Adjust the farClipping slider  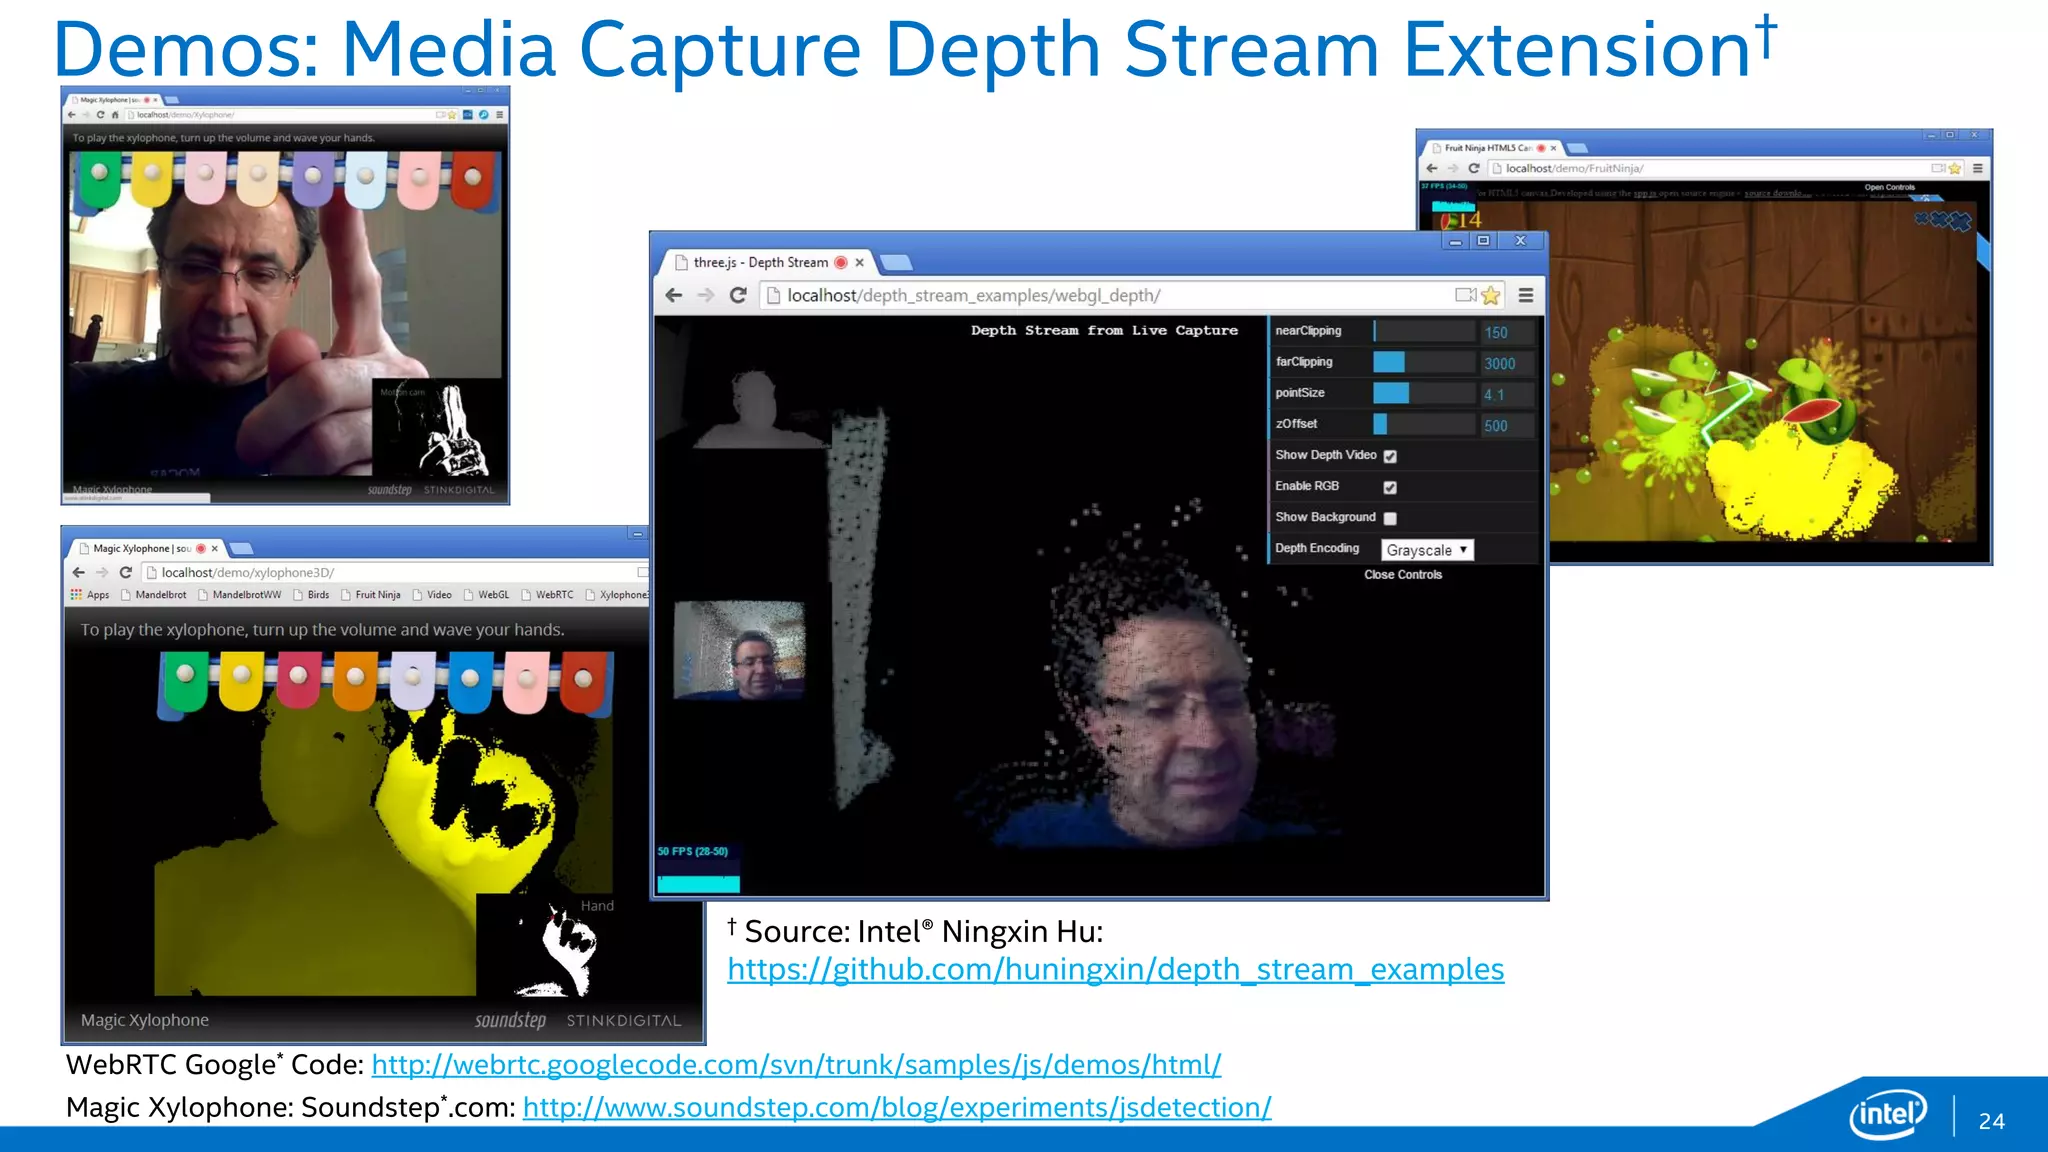pos(1424,362)
